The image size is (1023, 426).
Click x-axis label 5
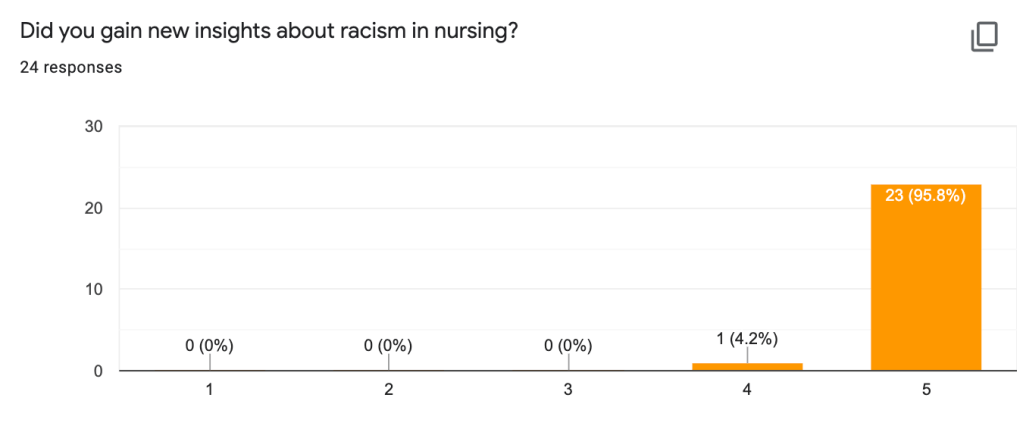[x=927, y=391]
